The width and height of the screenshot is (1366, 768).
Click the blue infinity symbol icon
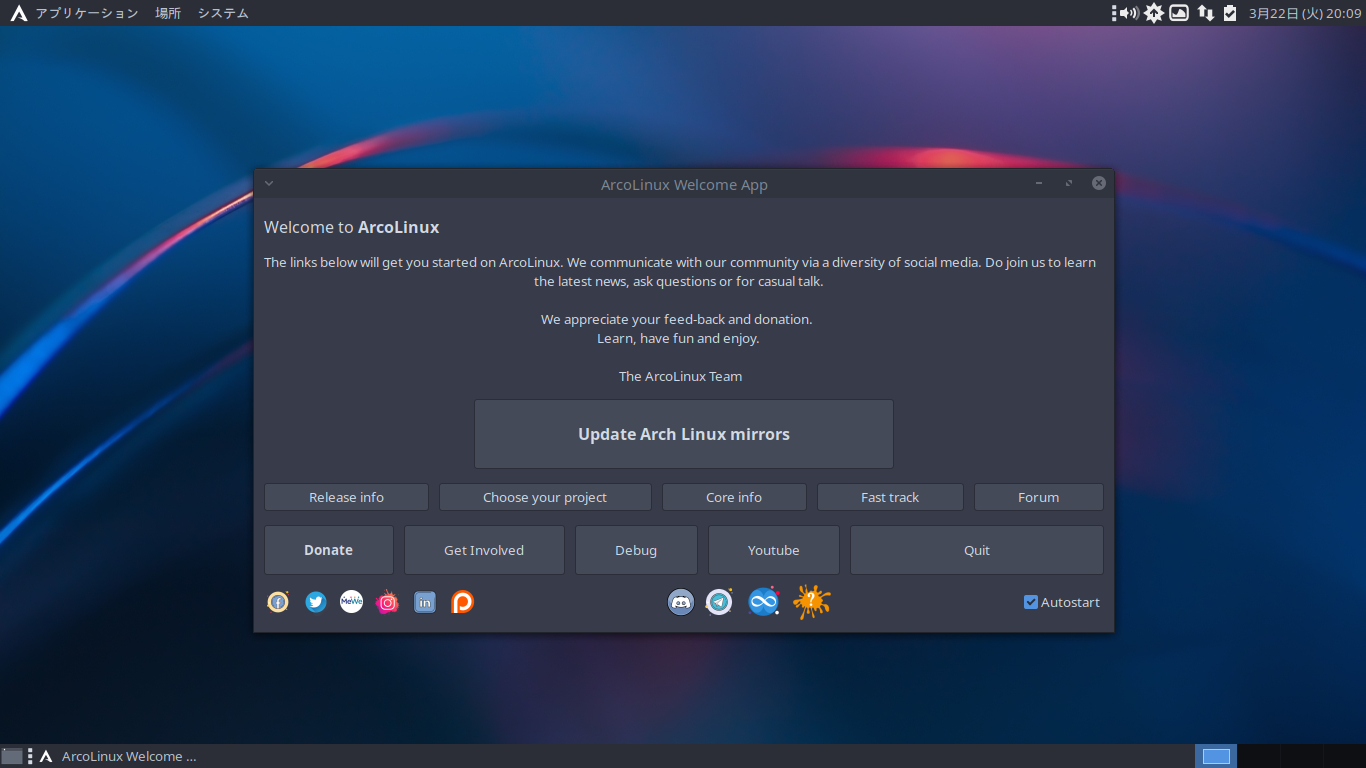click(764, 602)
